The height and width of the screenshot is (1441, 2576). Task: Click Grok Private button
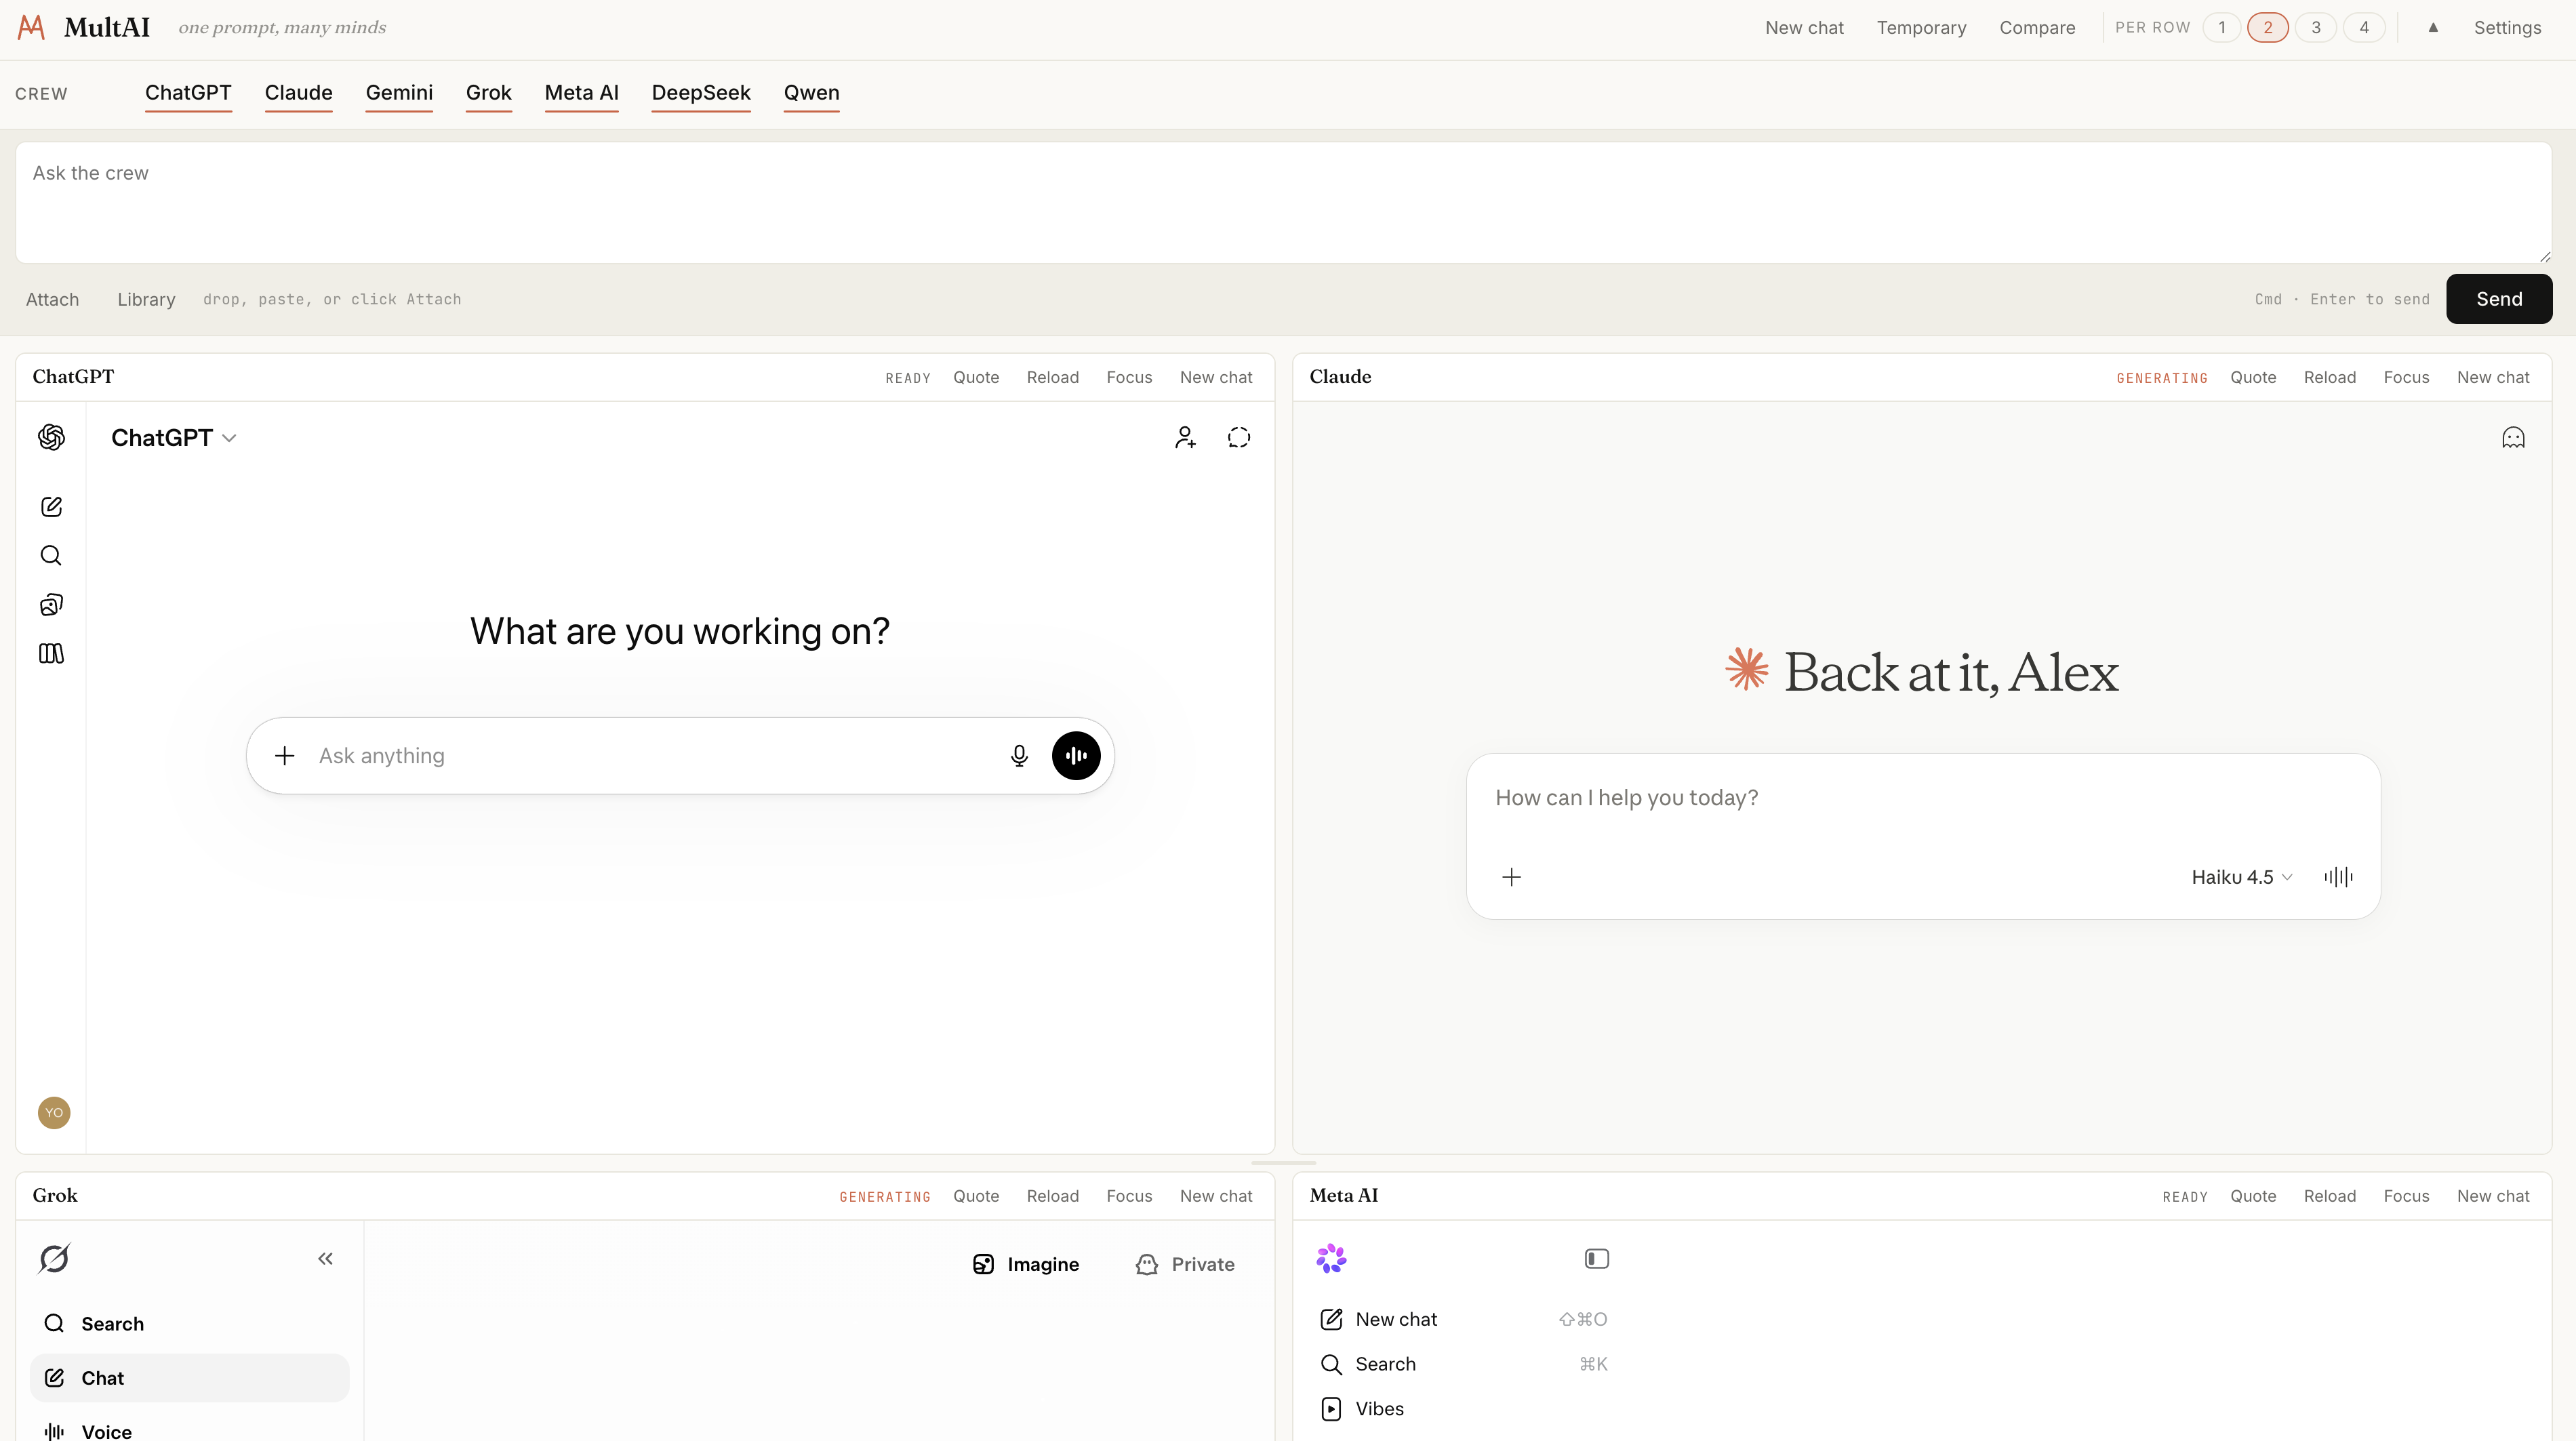1185,1264
